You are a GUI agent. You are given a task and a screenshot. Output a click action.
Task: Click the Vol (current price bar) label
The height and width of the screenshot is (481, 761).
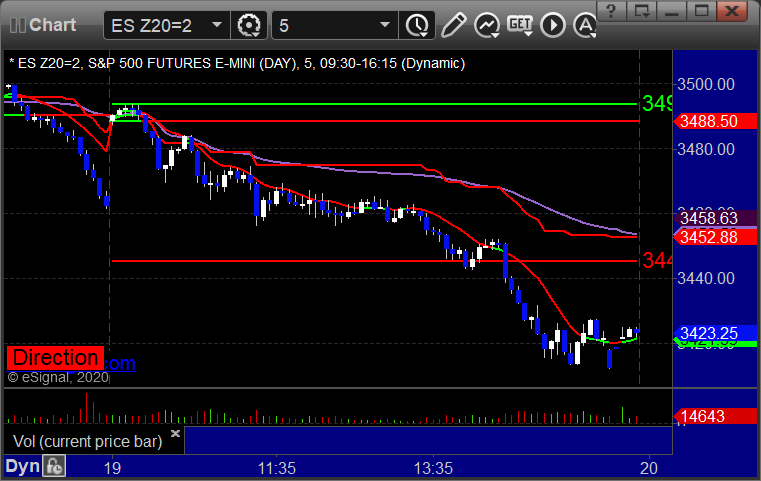point(87,441)
